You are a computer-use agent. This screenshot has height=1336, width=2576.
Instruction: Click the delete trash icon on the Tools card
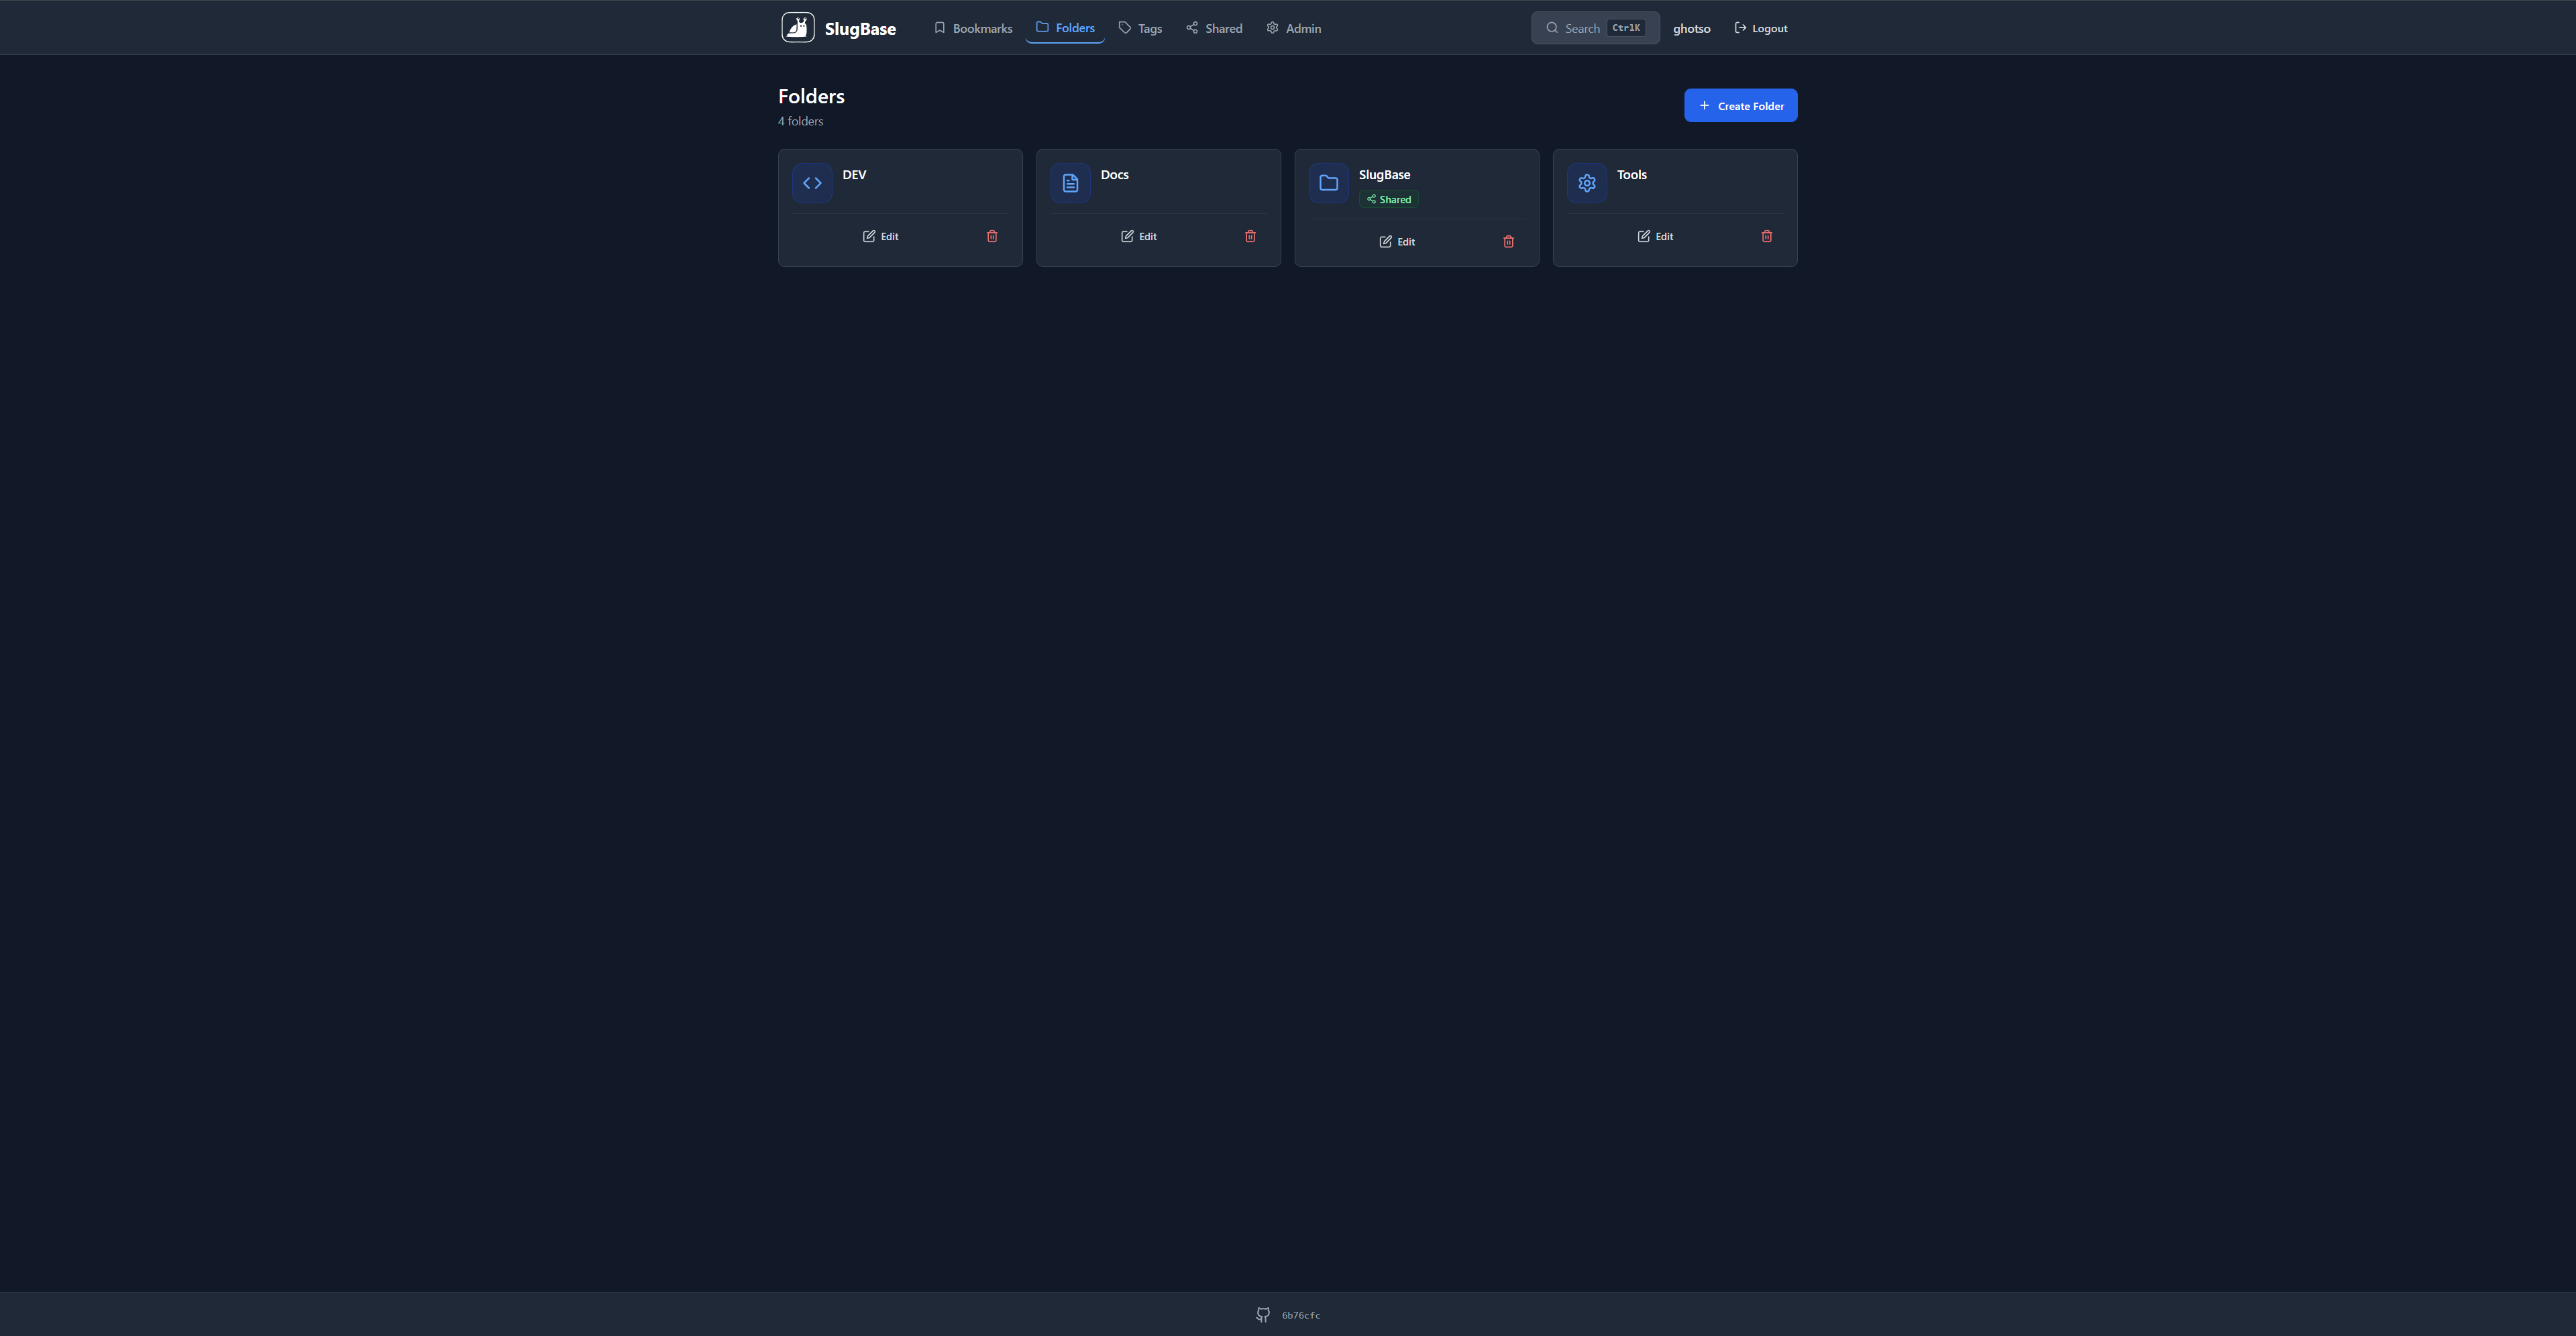[1767, 236]
